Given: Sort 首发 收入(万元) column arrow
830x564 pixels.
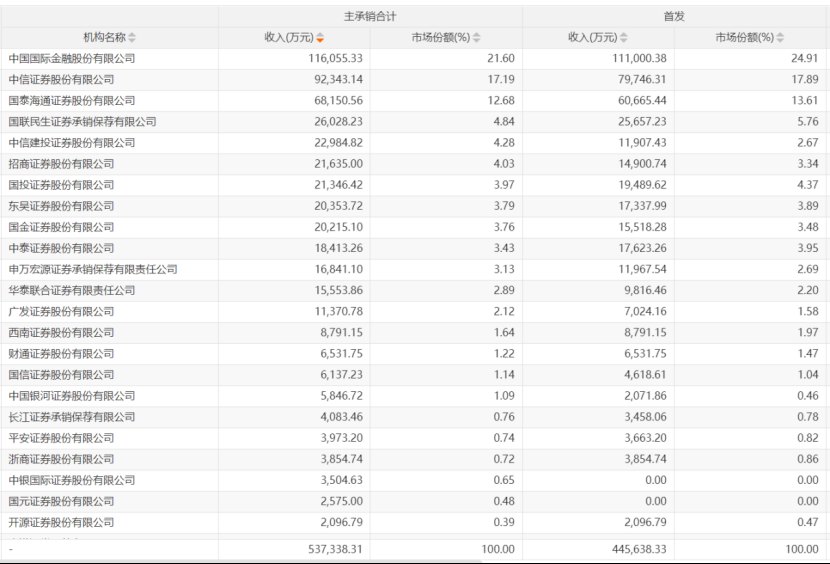Looking at the screenshot, I should point(624,38).
